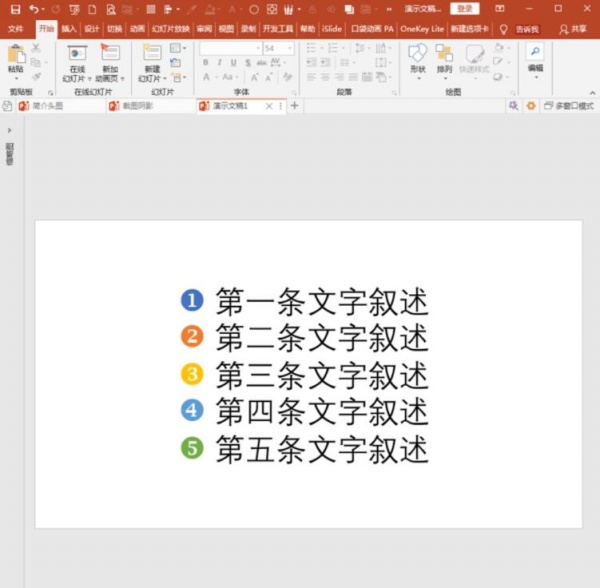Switch to the 设计 design tab

coord(91,29)
